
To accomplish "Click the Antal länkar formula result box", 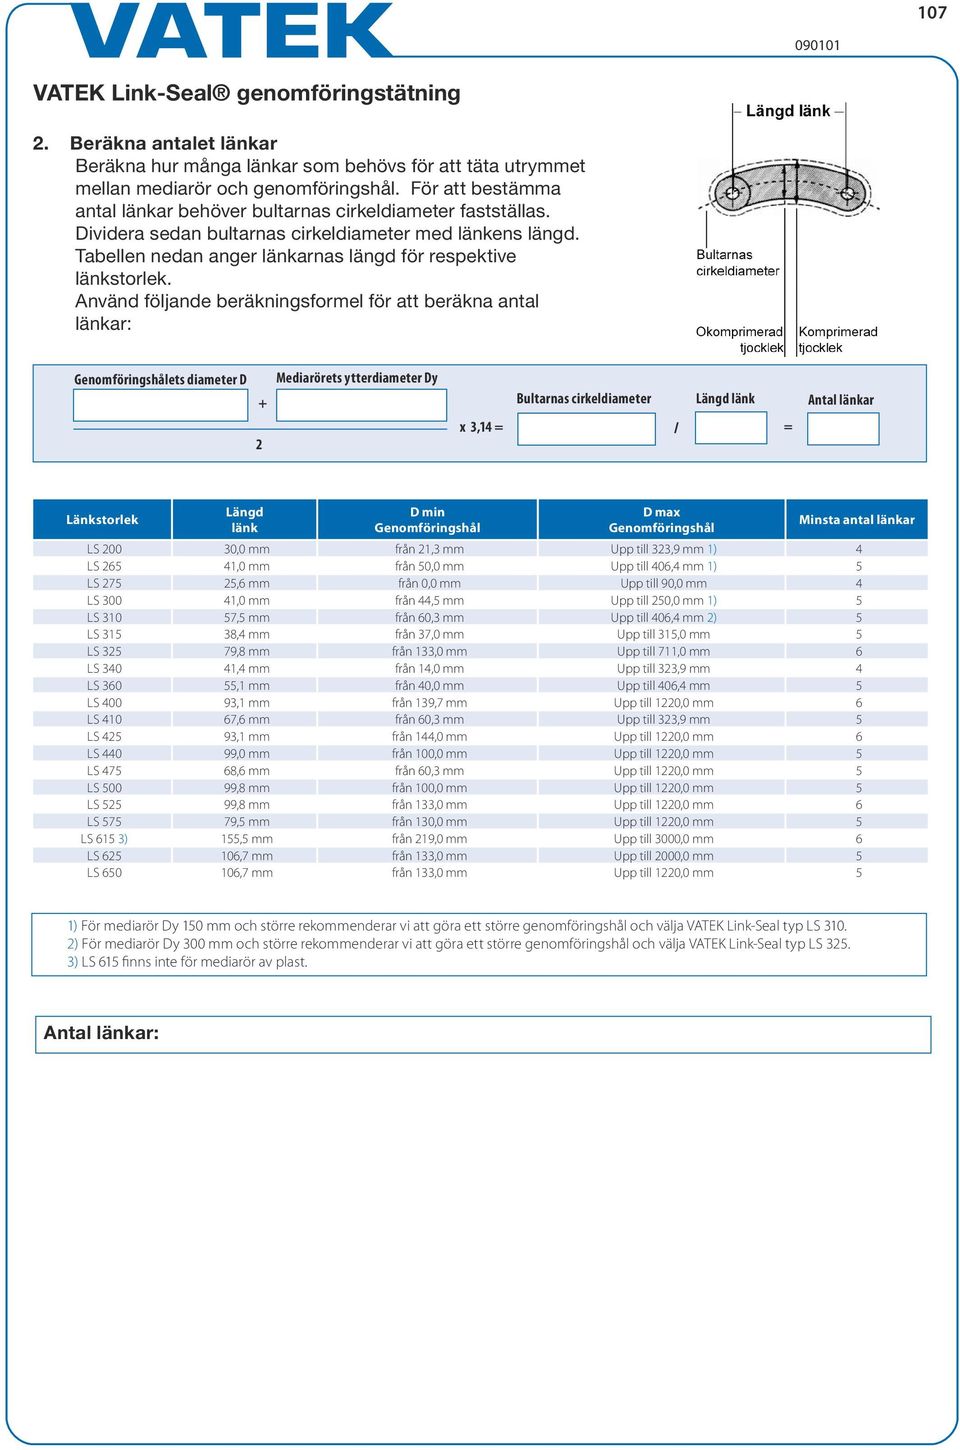I will (843, 428).
